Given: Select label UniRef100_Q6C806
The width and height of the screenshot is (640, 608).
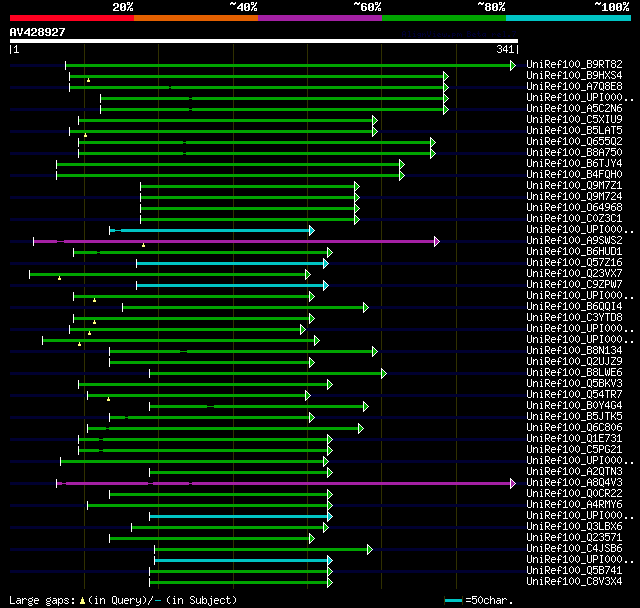Looking at the screenshot, I should 574,428.
